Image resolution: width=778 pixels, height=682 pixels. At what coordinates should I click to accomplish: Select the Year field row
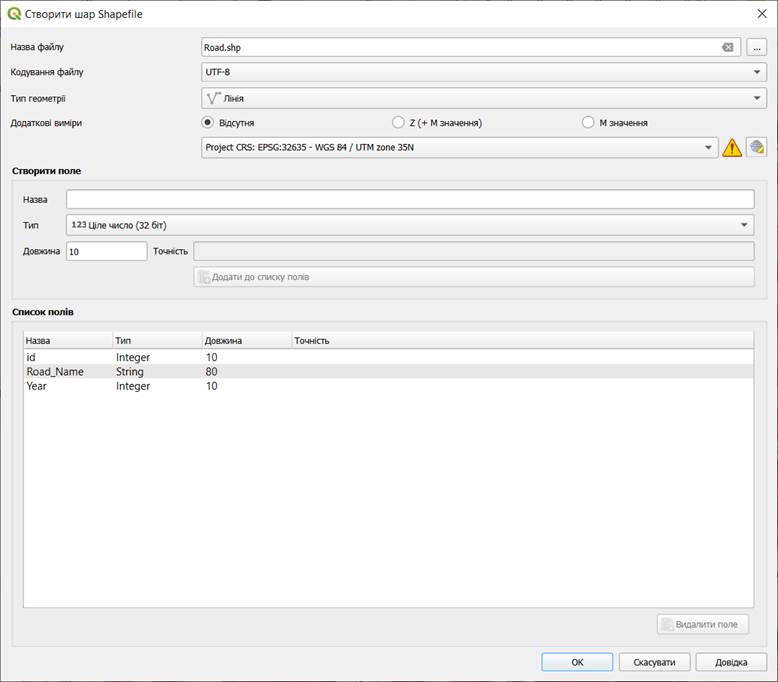[38, 386]
